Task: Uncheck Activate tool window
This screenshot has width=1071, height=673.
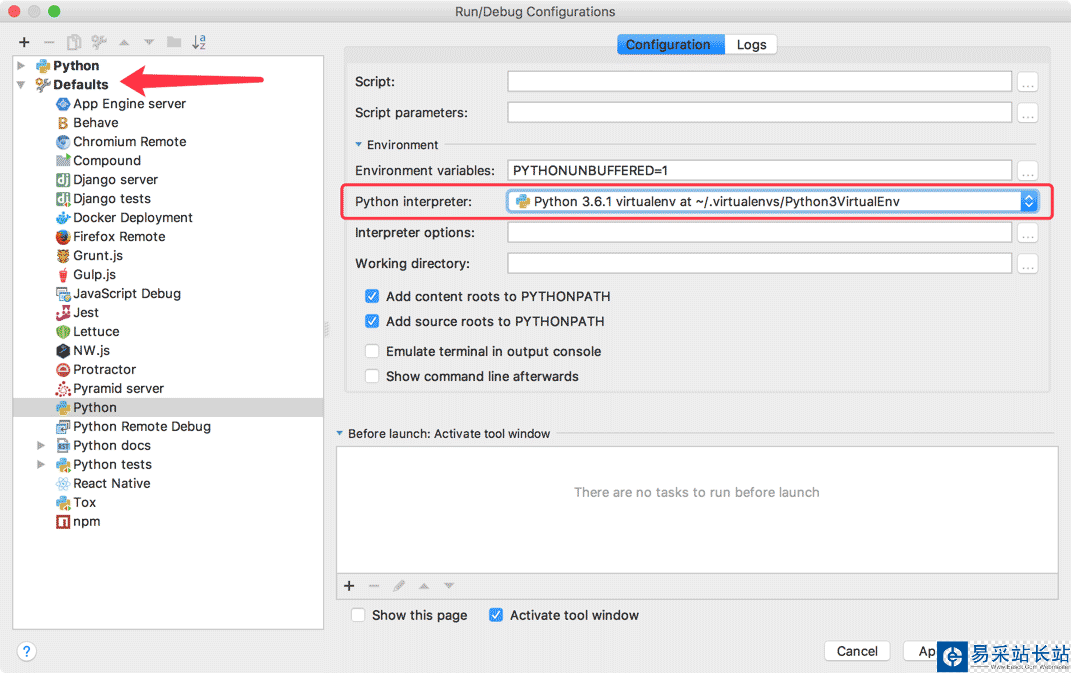Action: click(496, 615)
